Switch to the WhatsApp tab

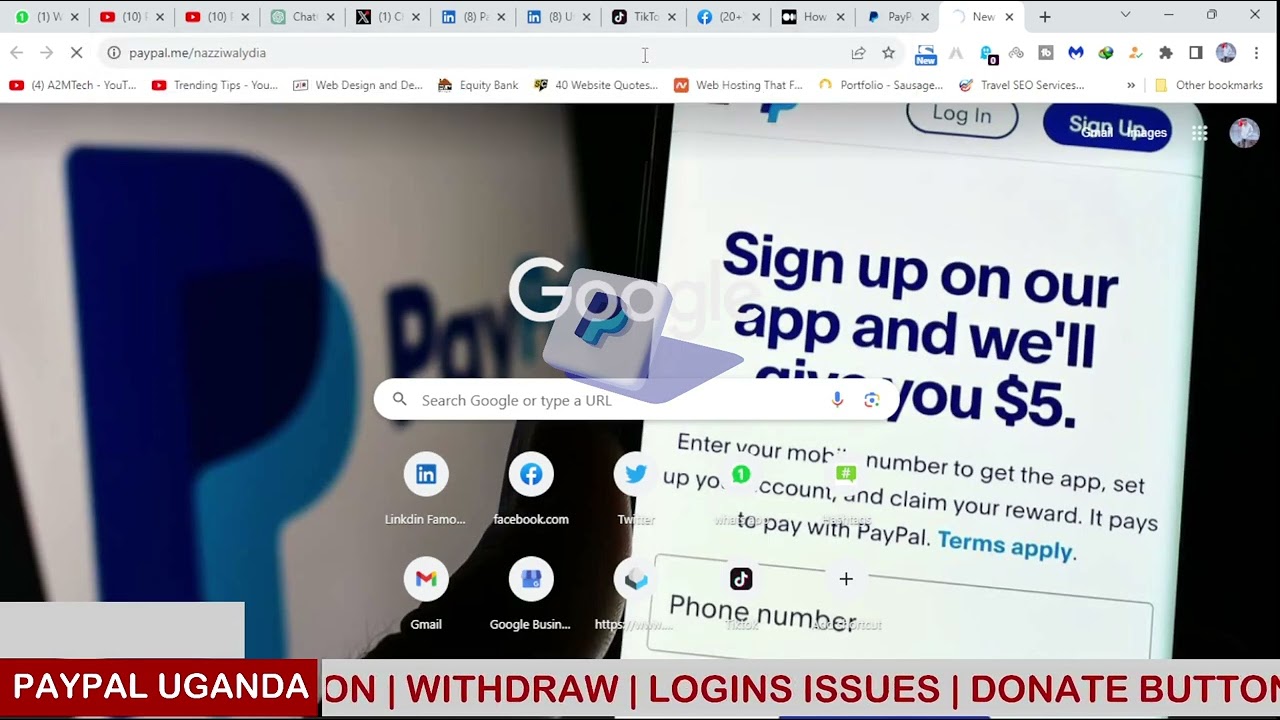[45, 17]
